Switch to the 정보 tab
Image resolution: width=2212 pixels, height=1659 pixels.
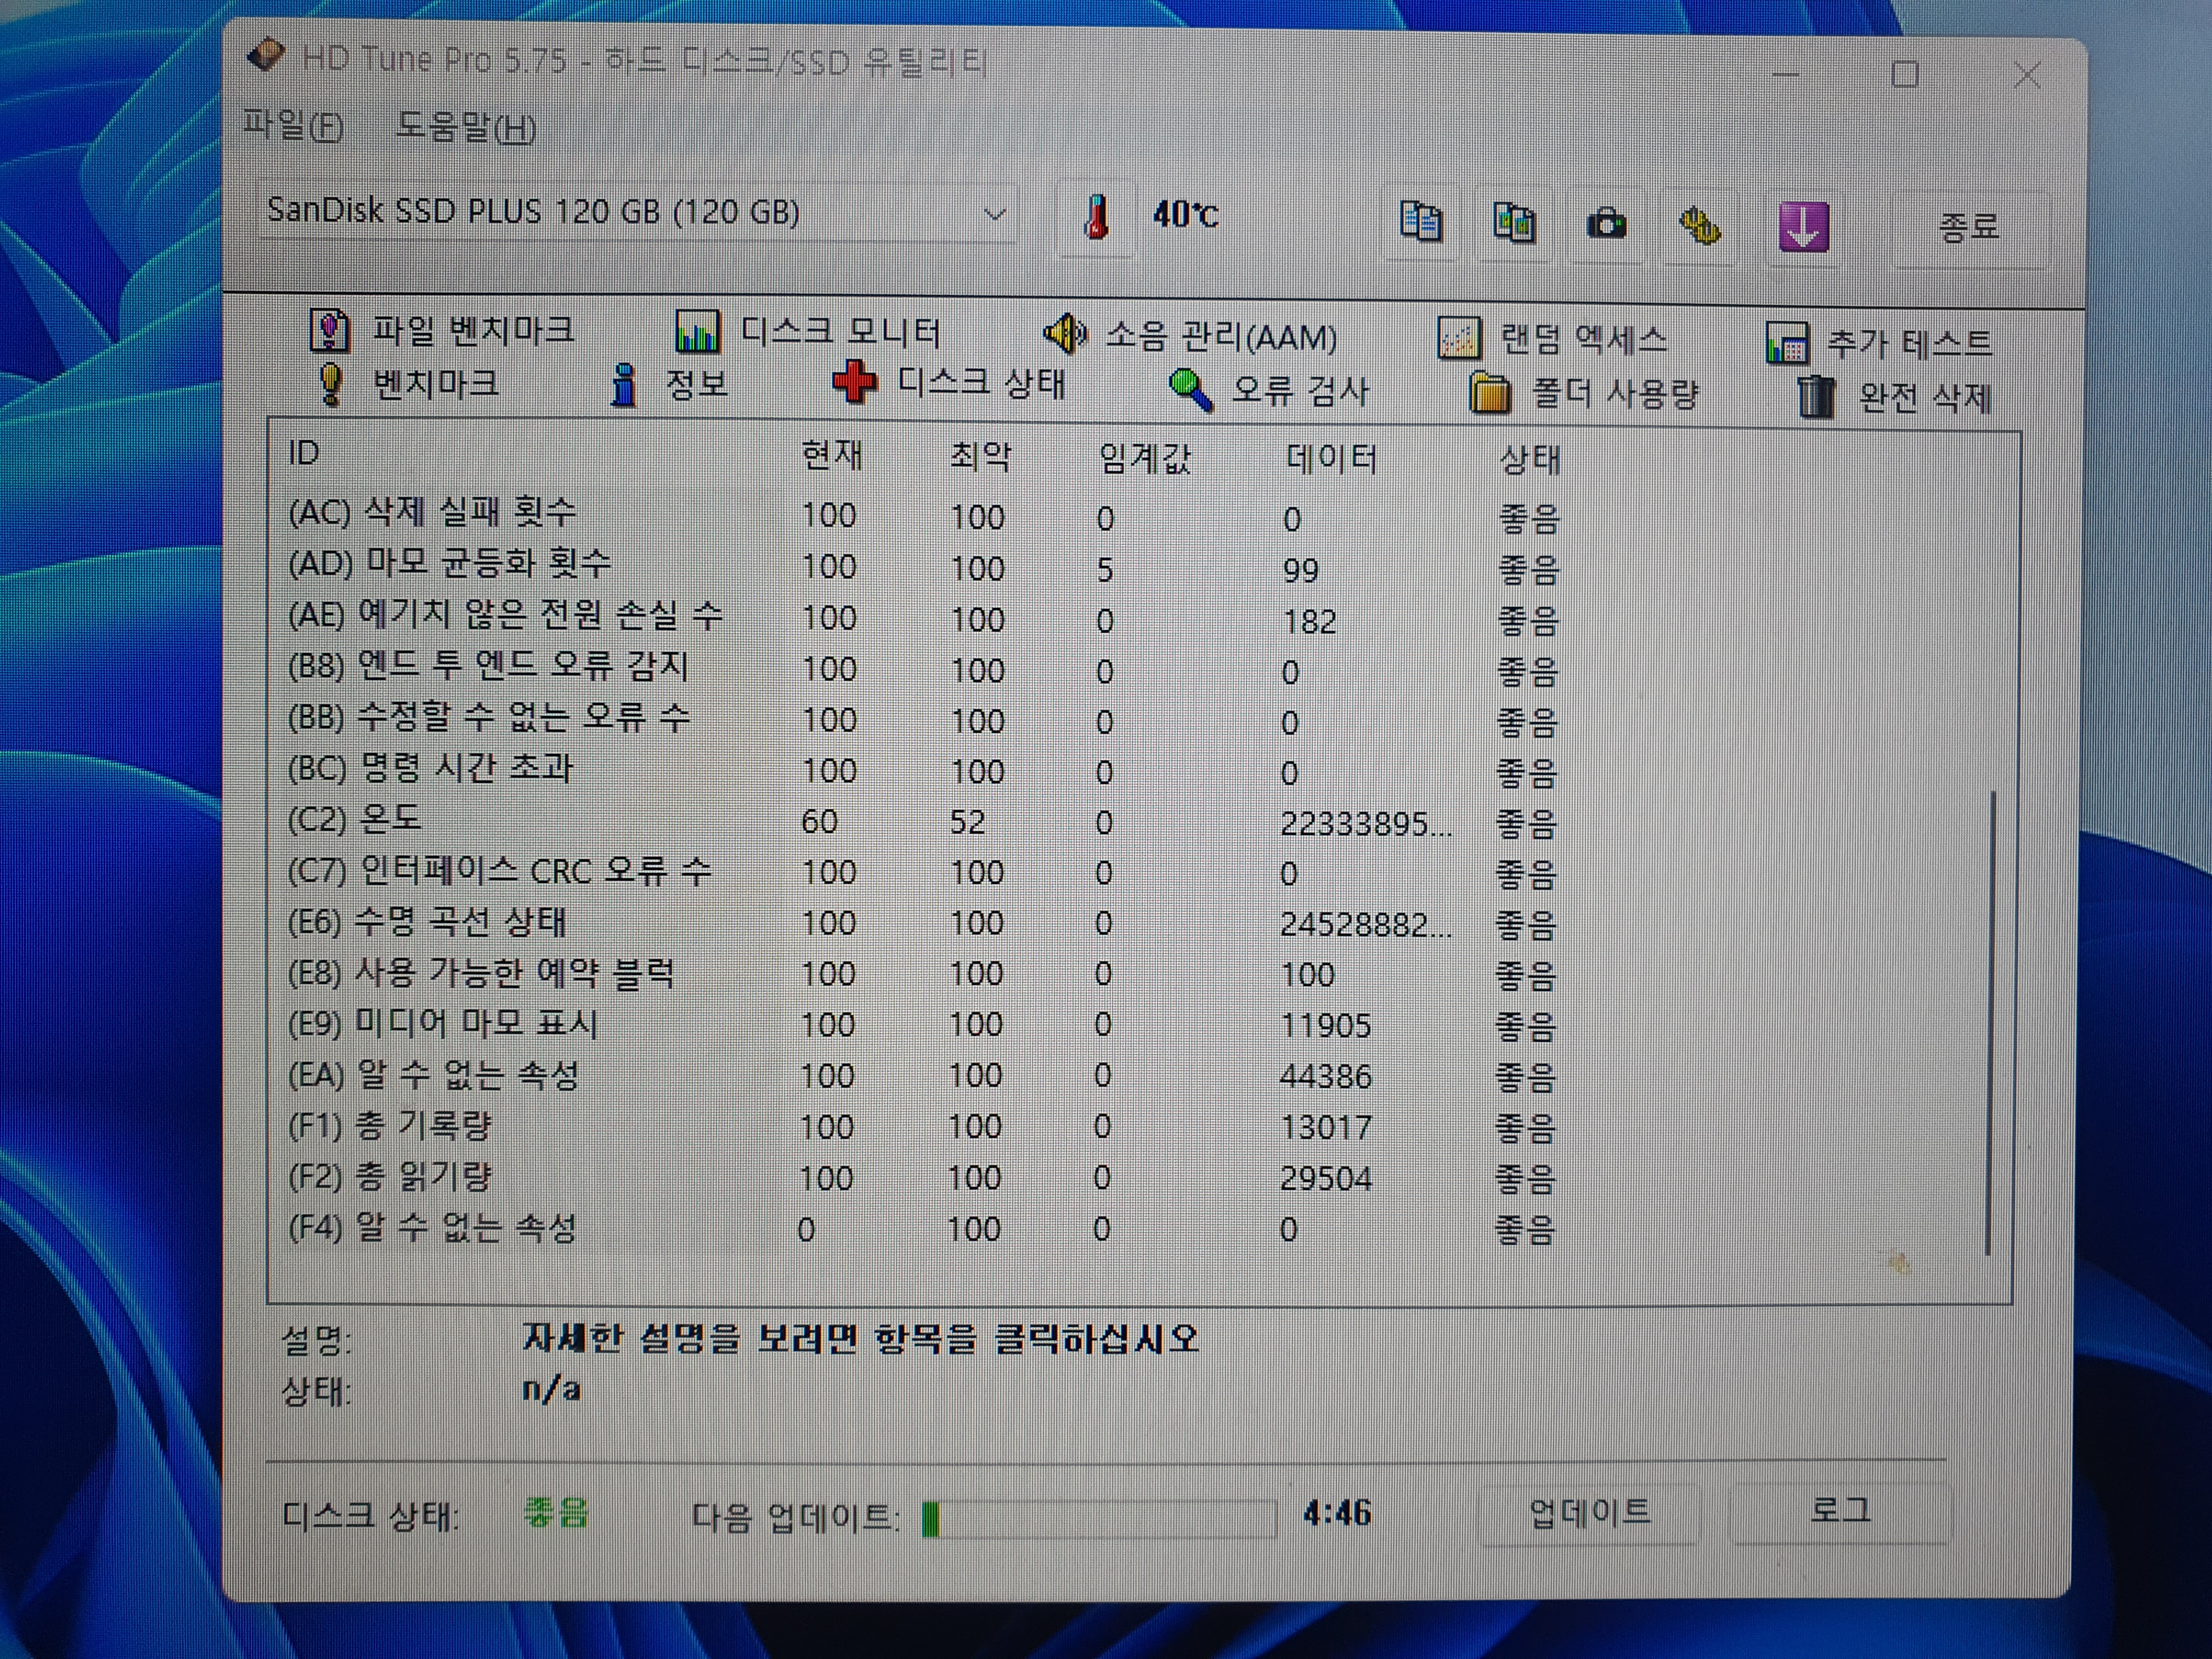(669, 385)
